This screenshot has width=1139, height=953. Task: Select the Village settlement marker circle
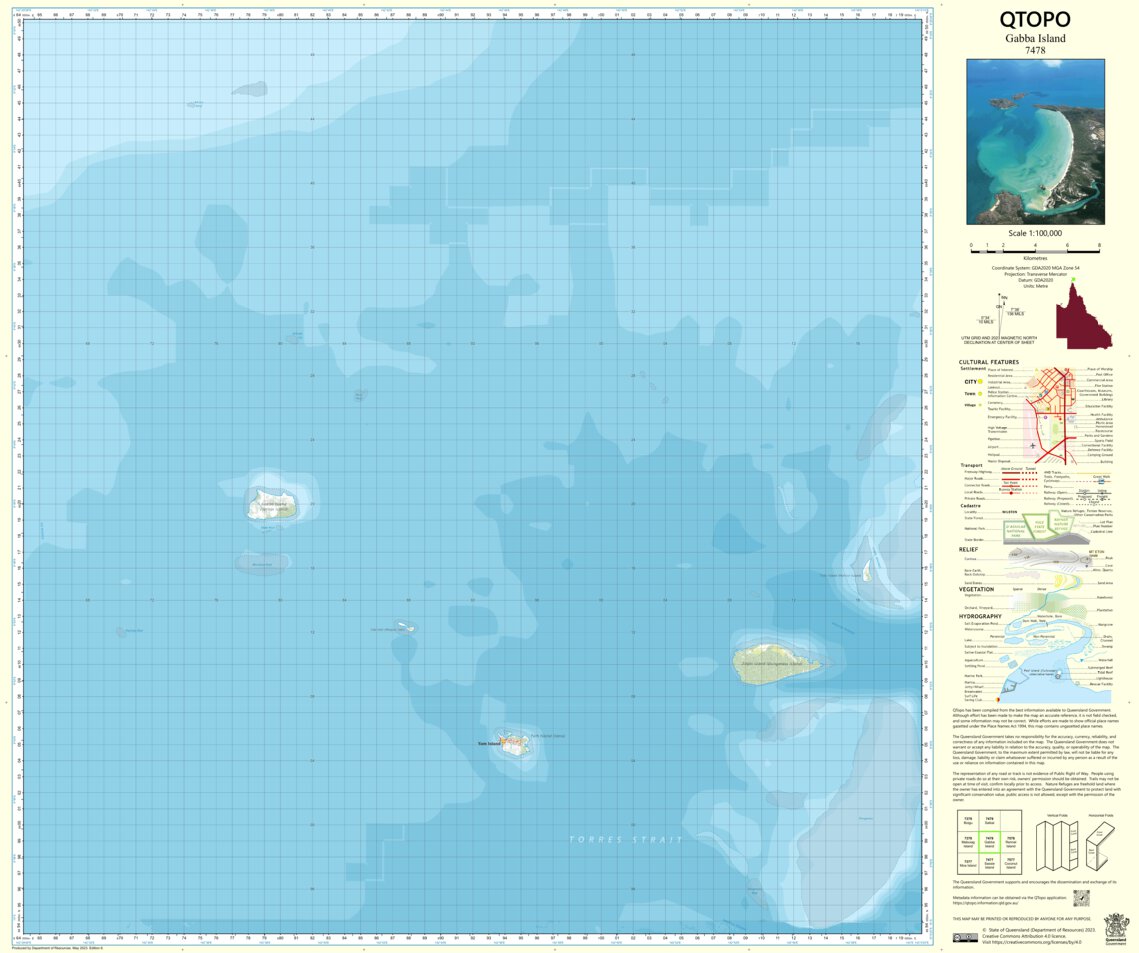pyautogui.click(x=980, y=405)
